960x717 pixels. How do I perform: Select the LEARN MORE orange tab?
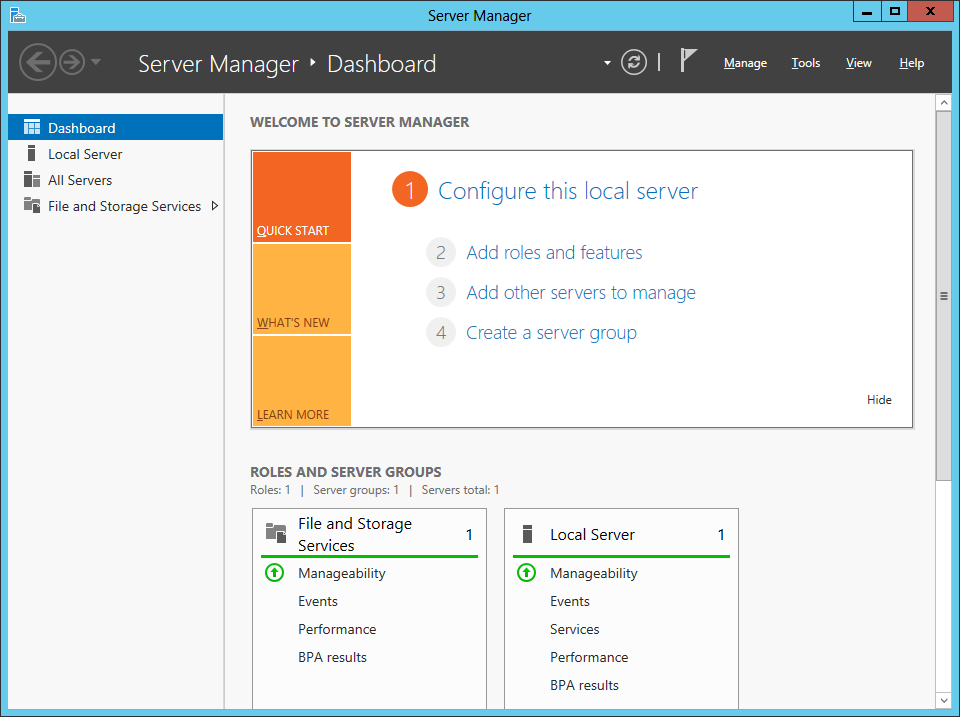click(x=301, y=381)
